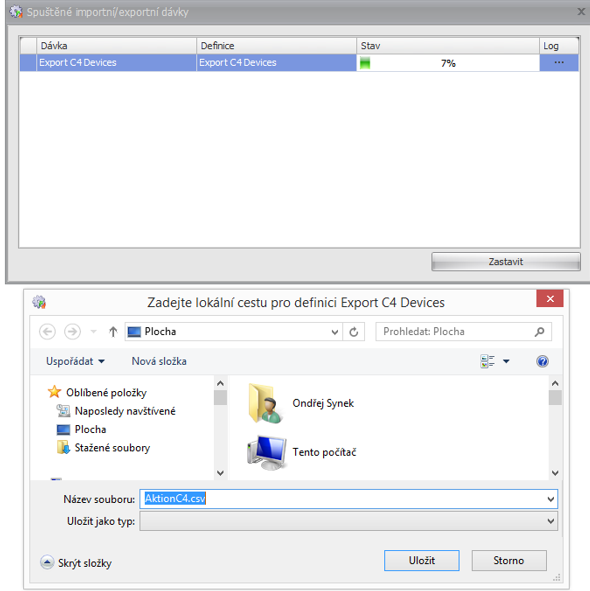590x591 pixels.
Task: Click the Oblíbené položky star icon
Action: click(54, 392)
